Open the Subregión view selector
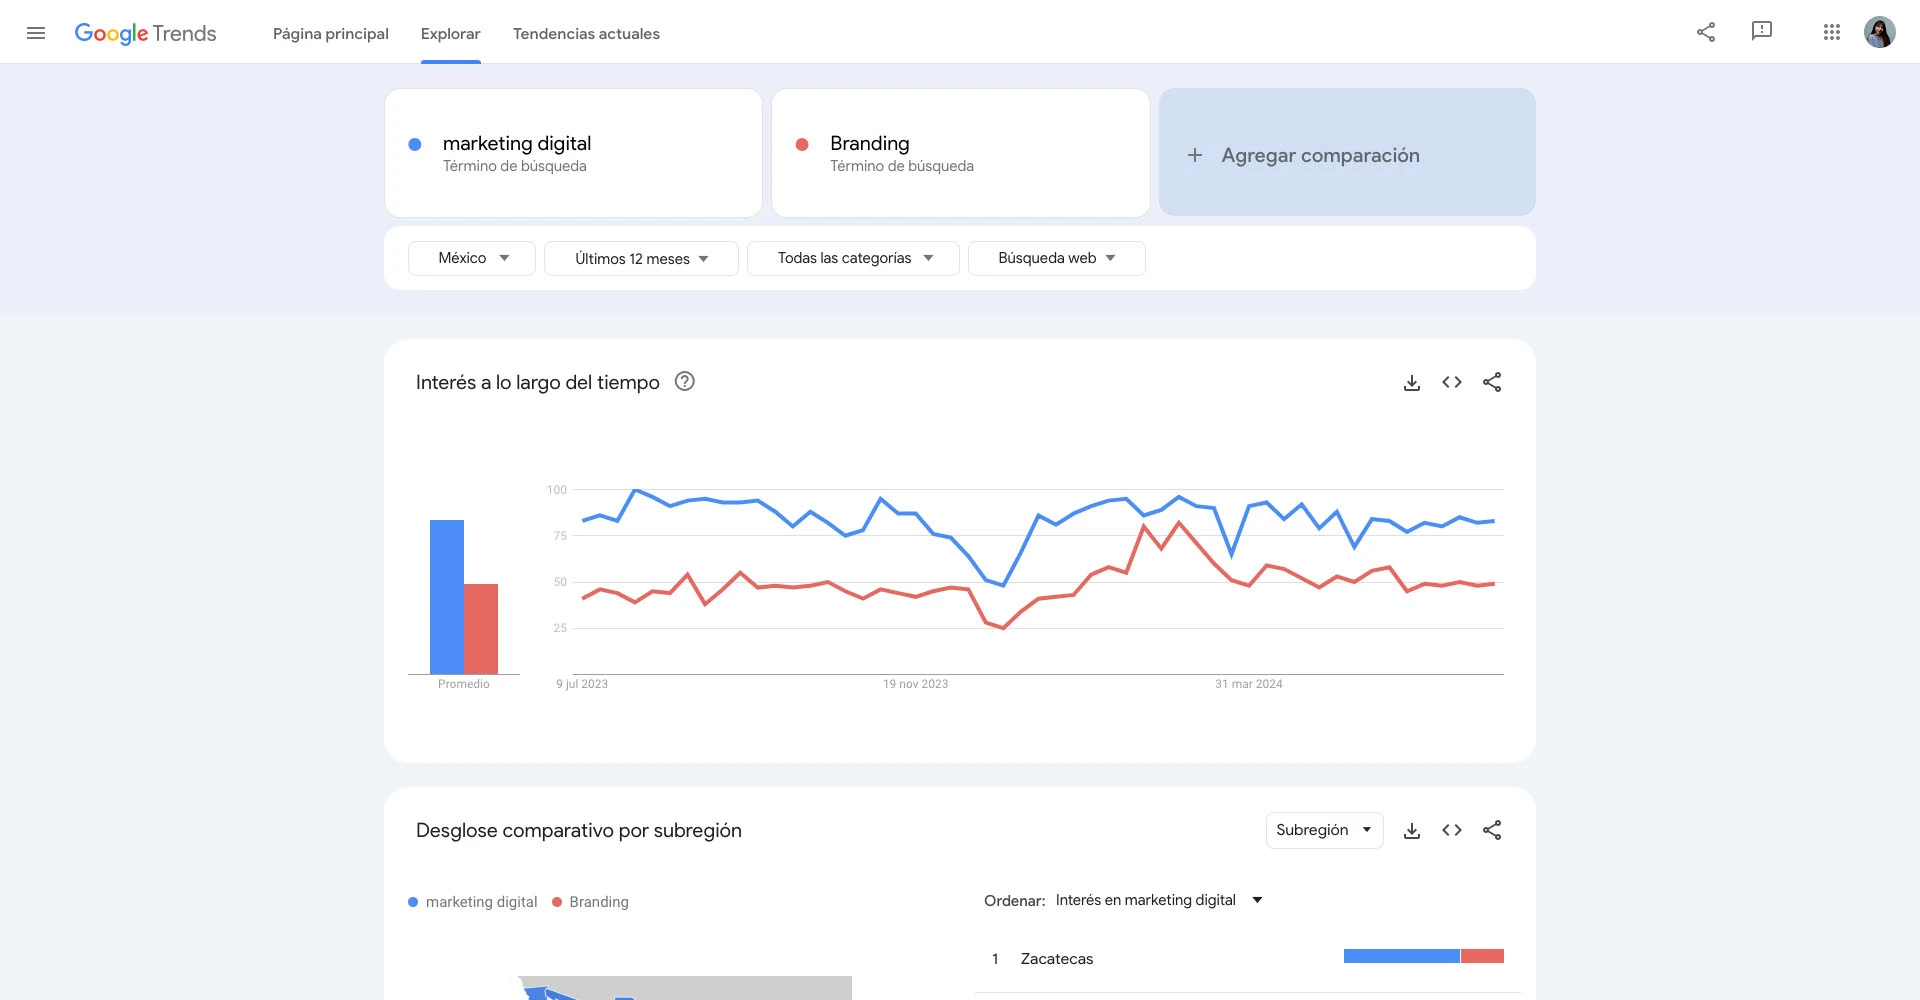The image size is (1920, 1000). [x=1324, y=830]
